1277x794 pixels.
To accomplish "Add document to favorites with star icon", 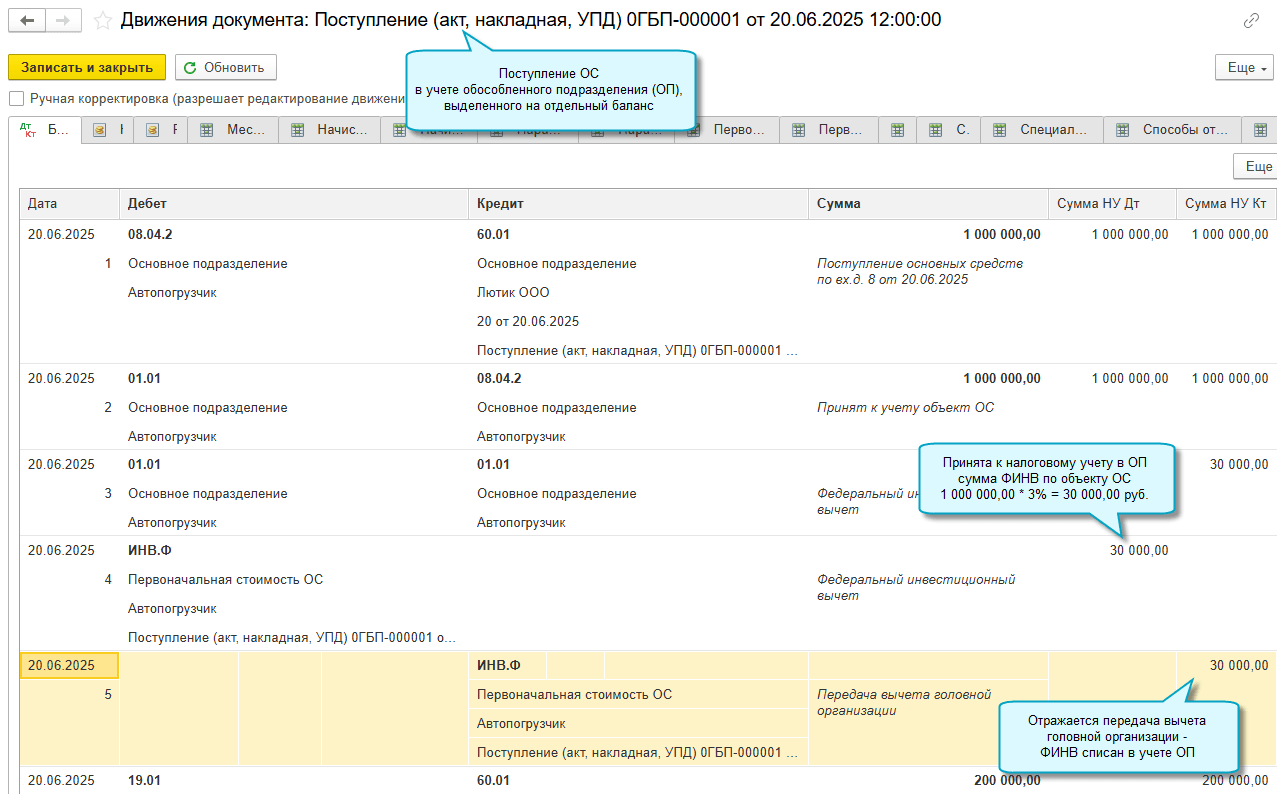I will click(x=102, y=20).
